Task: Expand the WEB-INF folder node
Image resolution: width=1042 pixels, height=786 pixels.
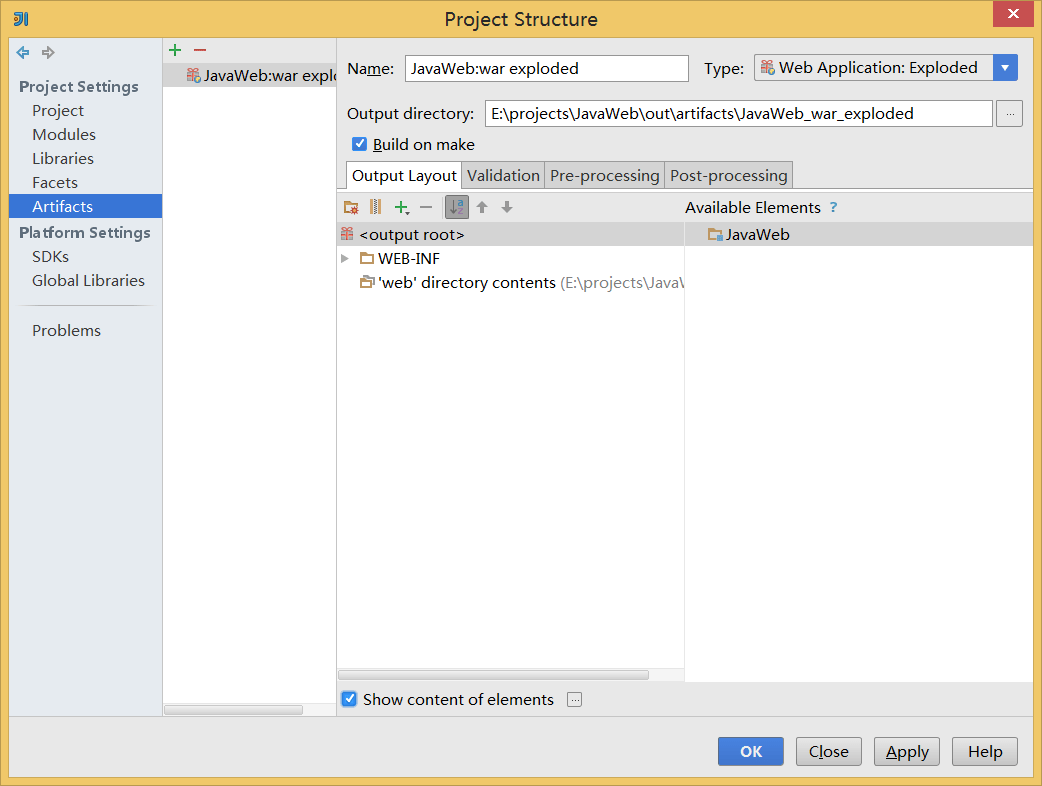Action: (345, 258)
